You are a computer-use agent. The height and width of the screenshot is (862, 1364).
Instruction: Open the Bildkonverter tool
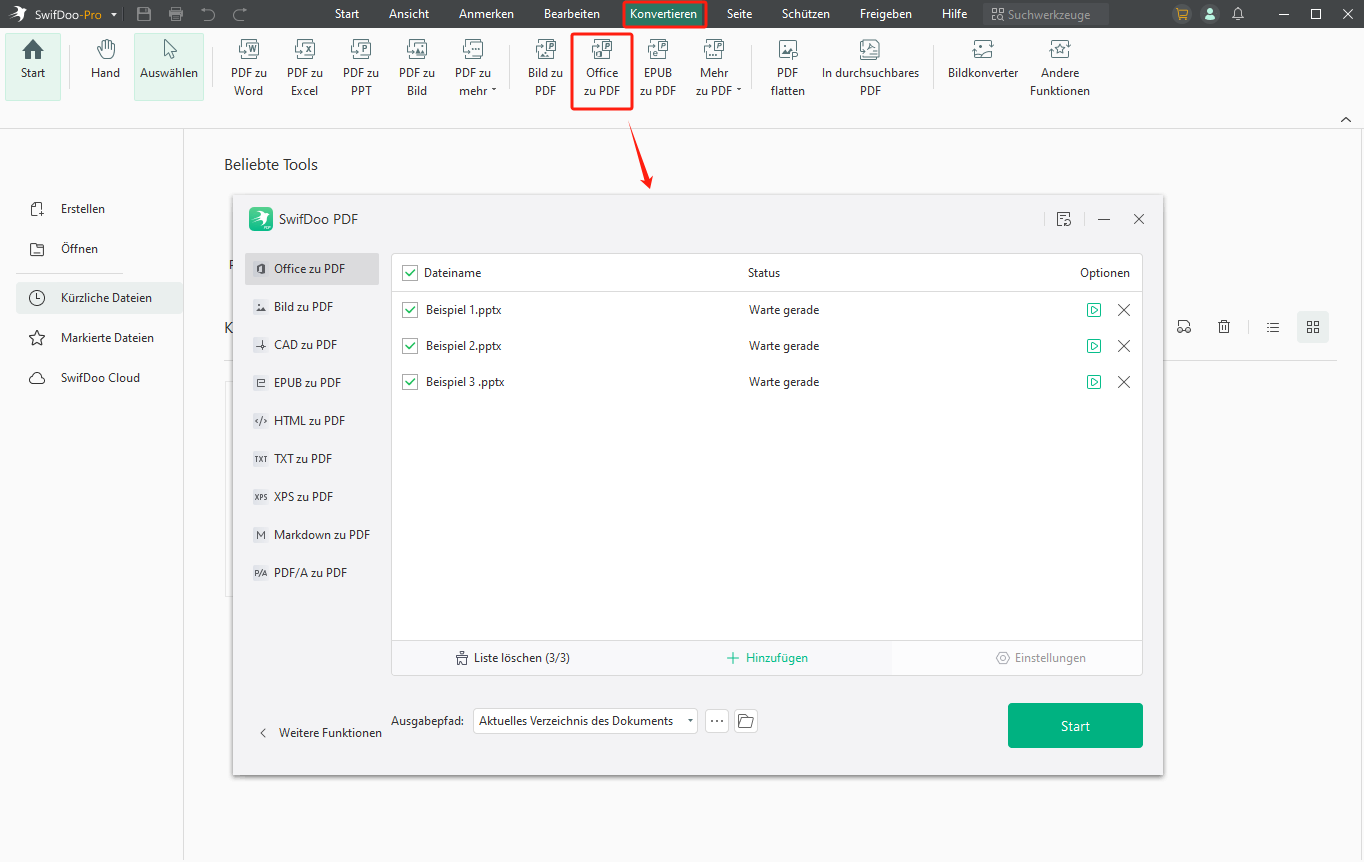(983, 60)
